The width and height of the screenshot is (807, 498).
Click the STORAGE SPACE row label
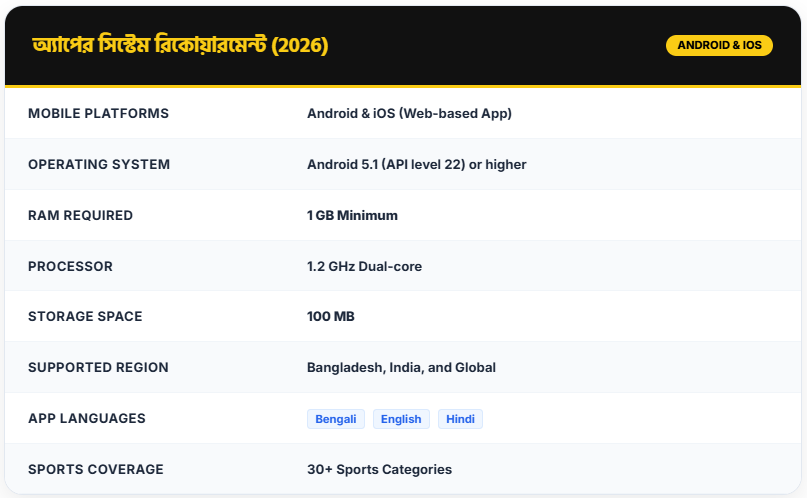[85, 317]
